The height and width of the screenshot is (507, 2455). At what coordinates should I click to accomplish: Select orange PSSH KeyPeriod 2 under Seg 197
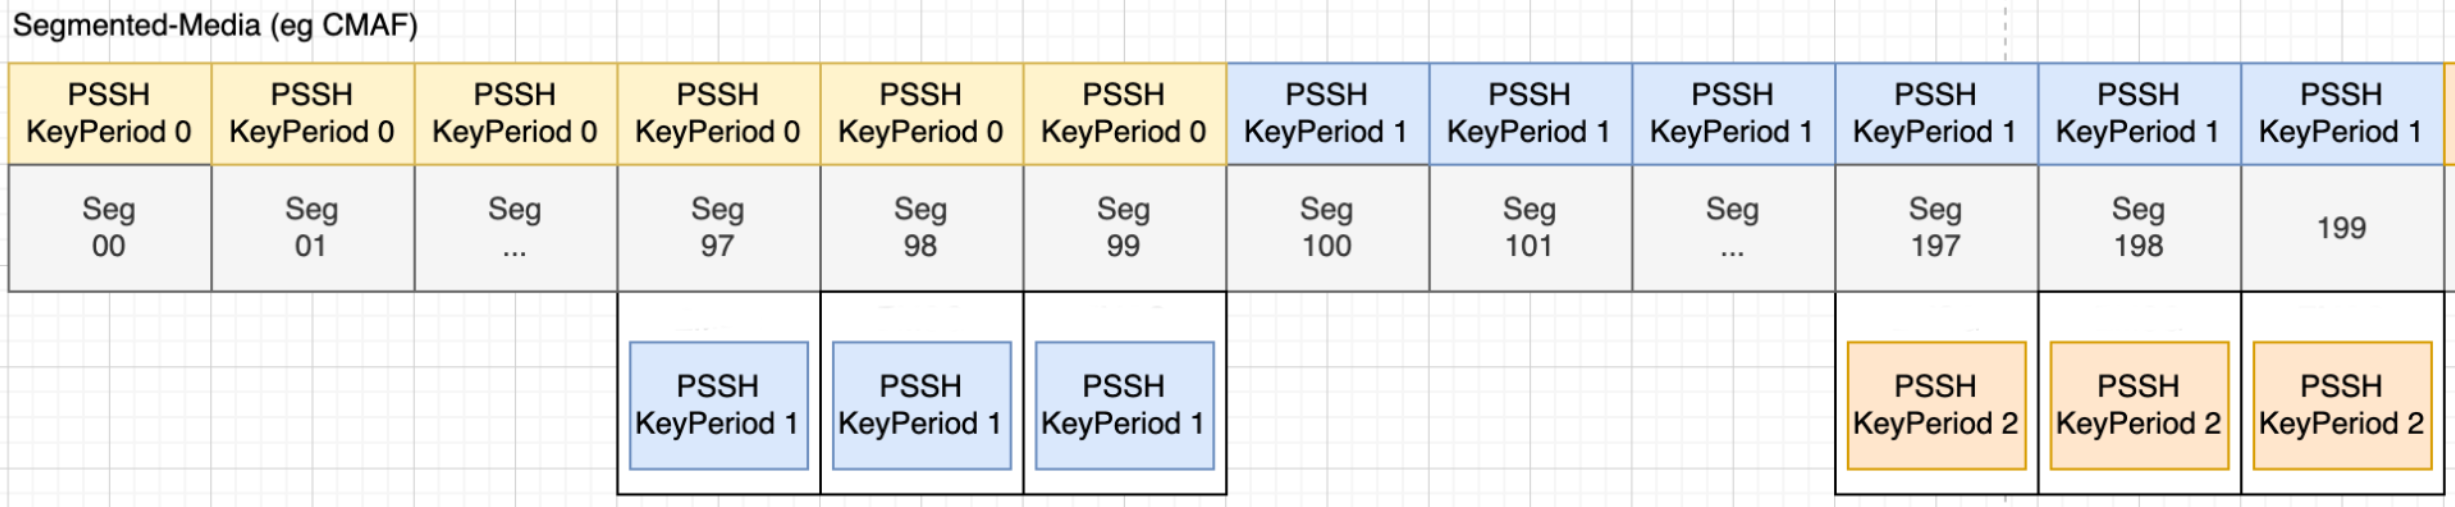[x=1936, y=405]
